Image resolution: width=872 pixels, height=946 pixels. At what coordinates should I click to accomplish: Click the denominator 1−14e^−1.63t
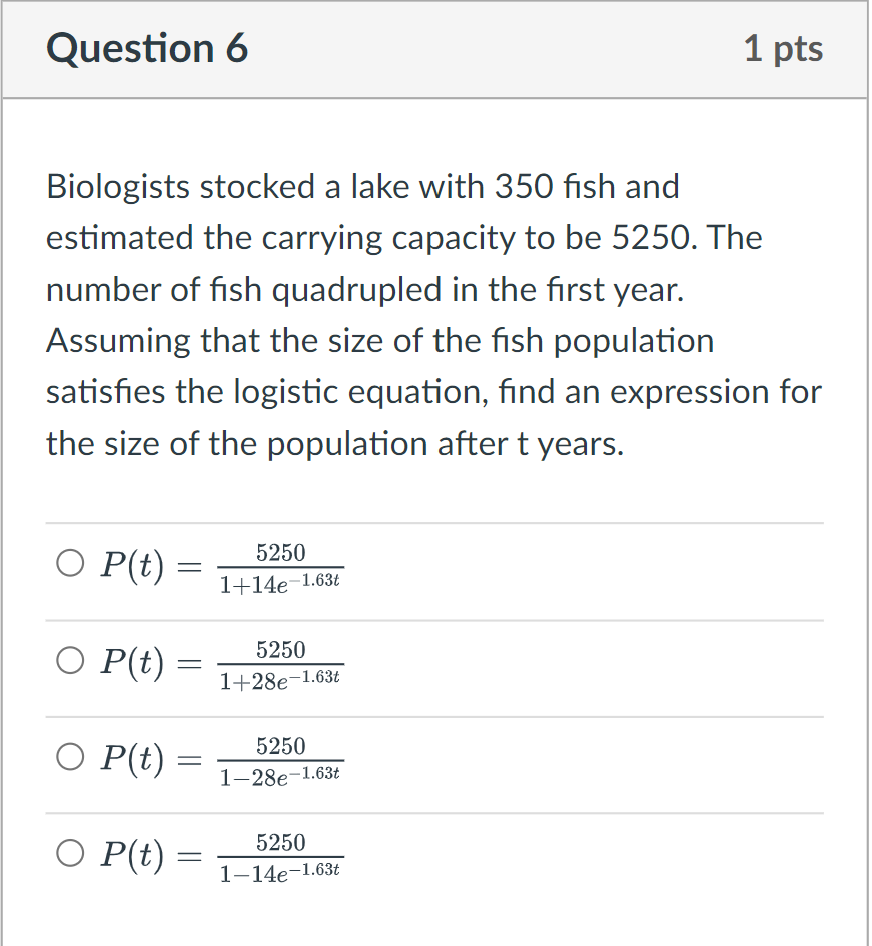click(x=280, y=871)
